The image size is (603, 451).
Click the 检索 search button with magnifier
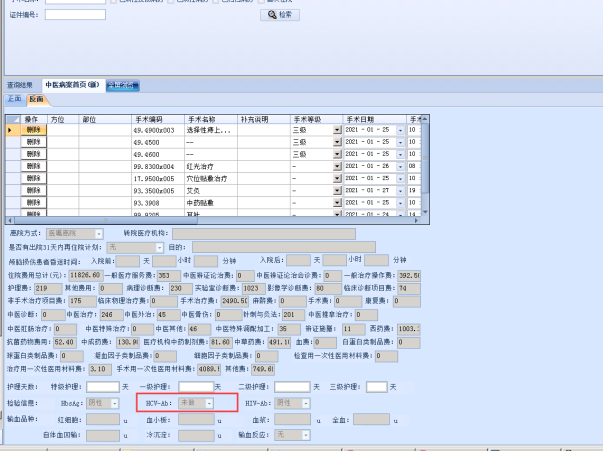click(280, 15)
